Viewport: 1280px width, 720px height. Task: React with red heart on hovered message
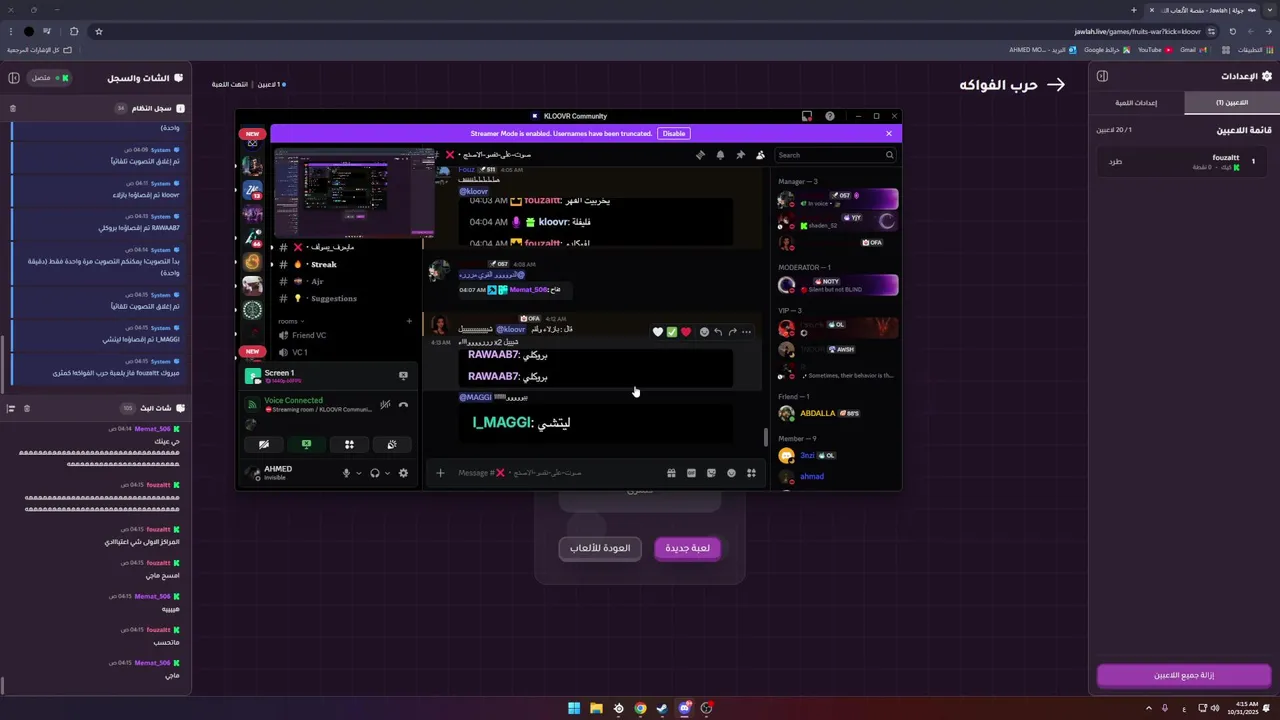coord(686,332)
